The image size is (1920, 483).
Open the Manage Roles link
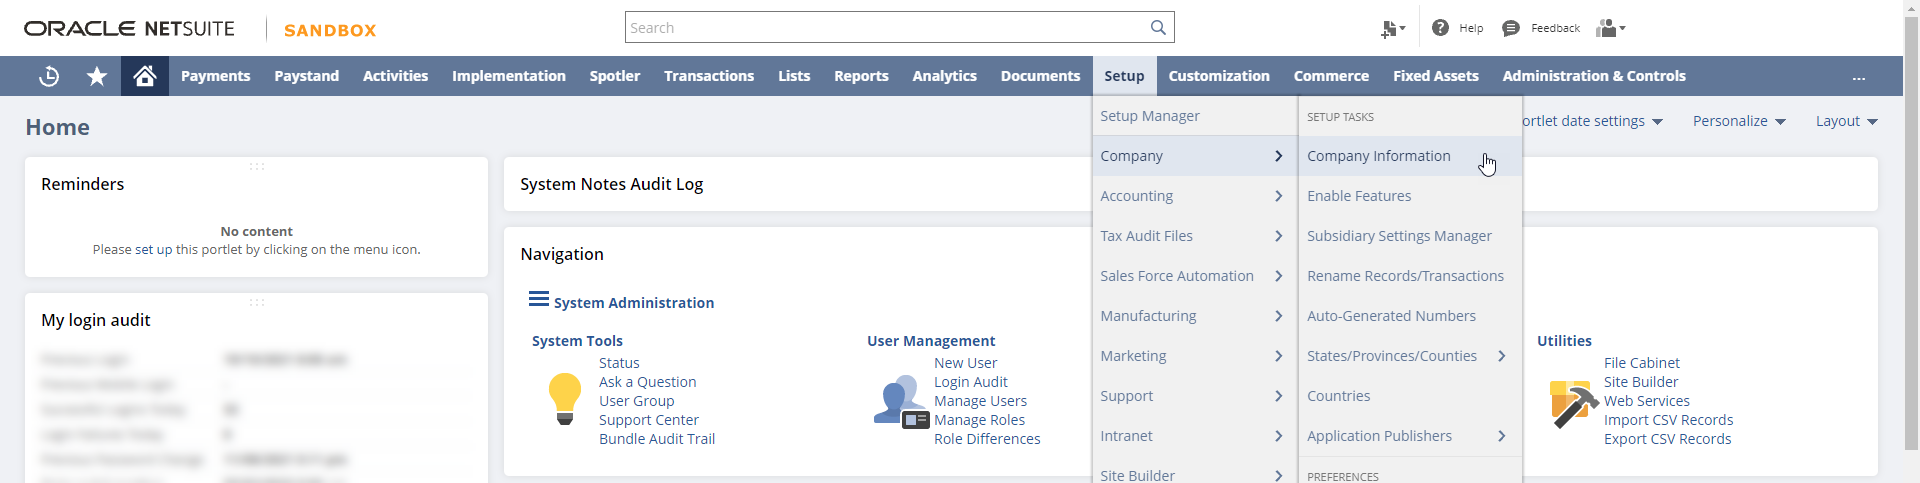pyautogui.click(x=979, y=420)
